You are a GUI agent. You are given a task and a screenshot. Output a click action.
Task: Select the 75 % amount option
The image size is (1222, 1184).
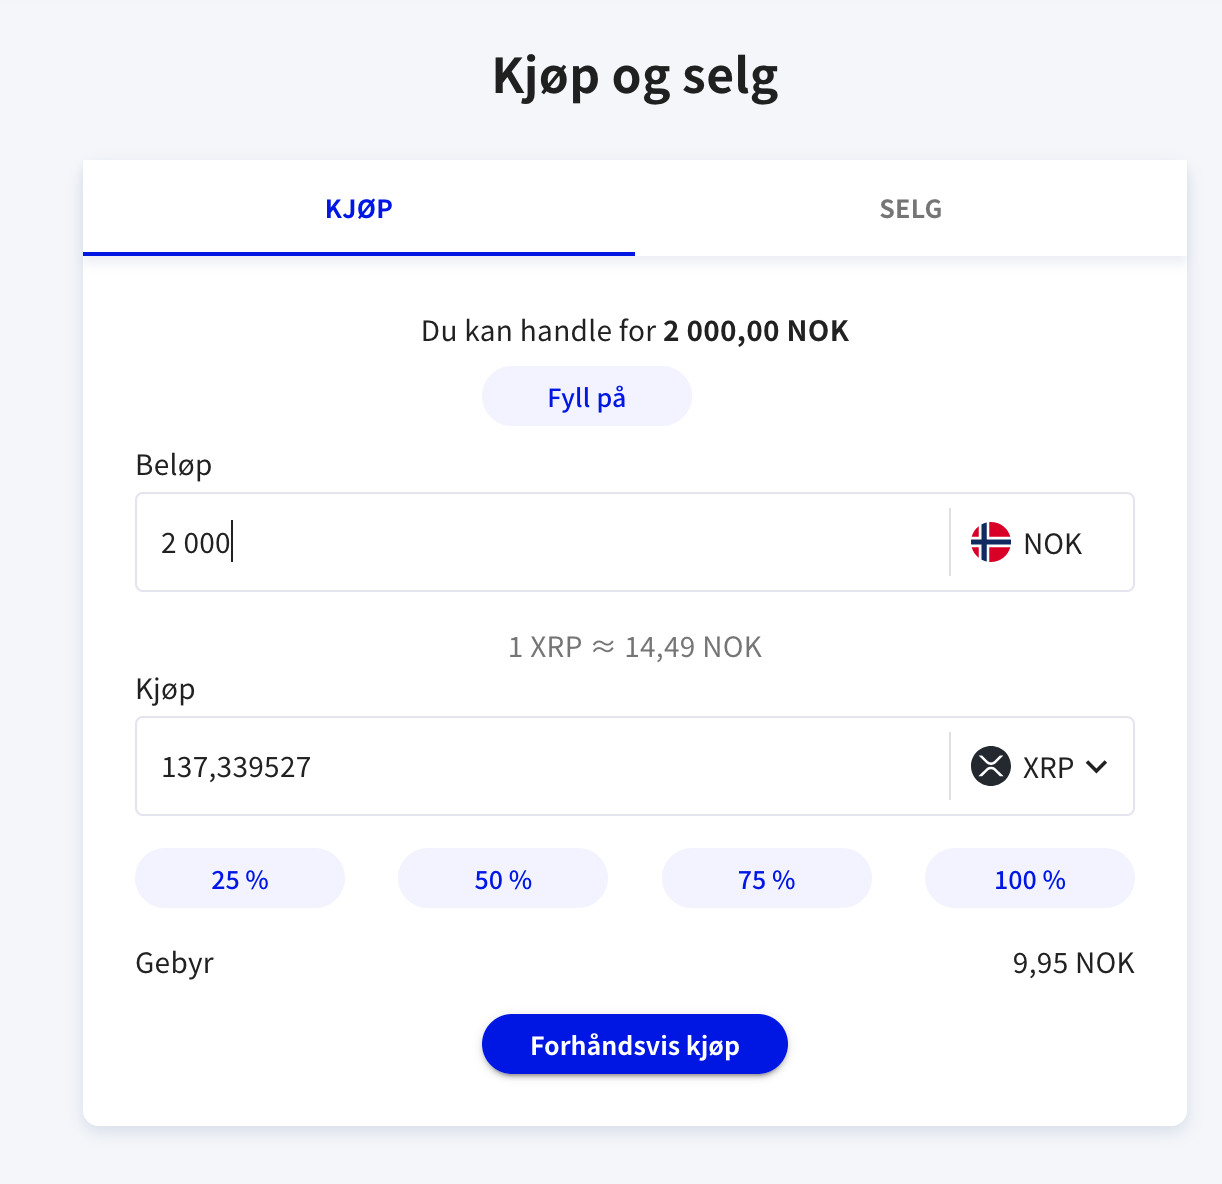click(766, 879)
